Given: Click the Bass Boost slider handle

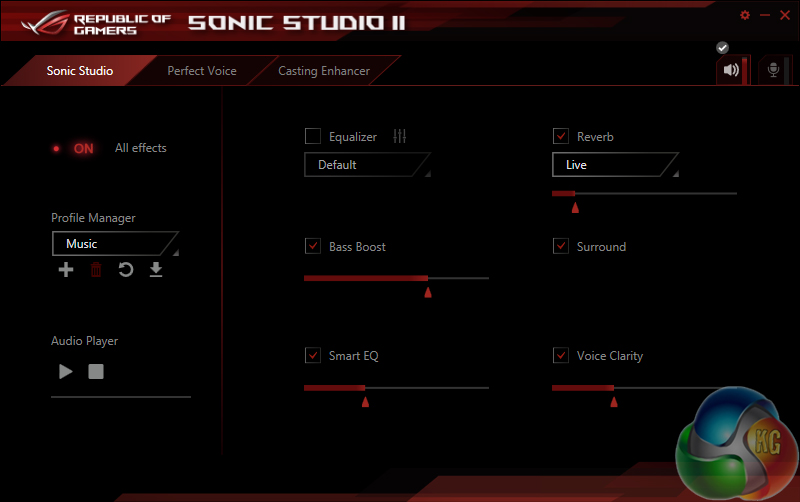Looking at the screenshot, I should [428, 292].
